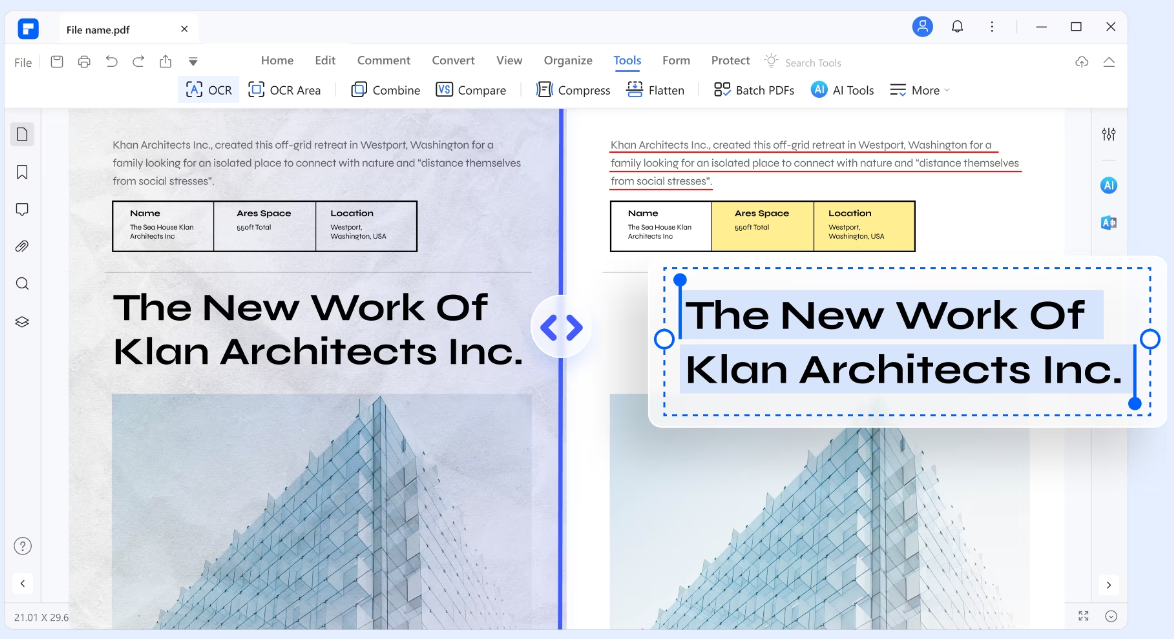The height and width of the screenshot is (639, 1174).
Task: Click the selected heading text box
Action: point(907,342)
